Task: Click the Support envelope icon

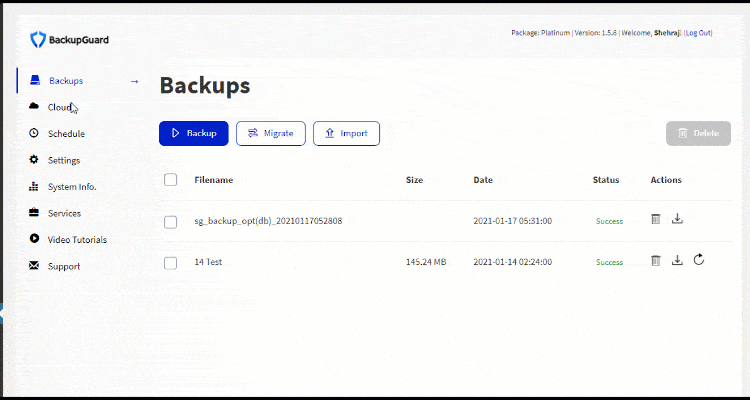Action: pos(33,266)
